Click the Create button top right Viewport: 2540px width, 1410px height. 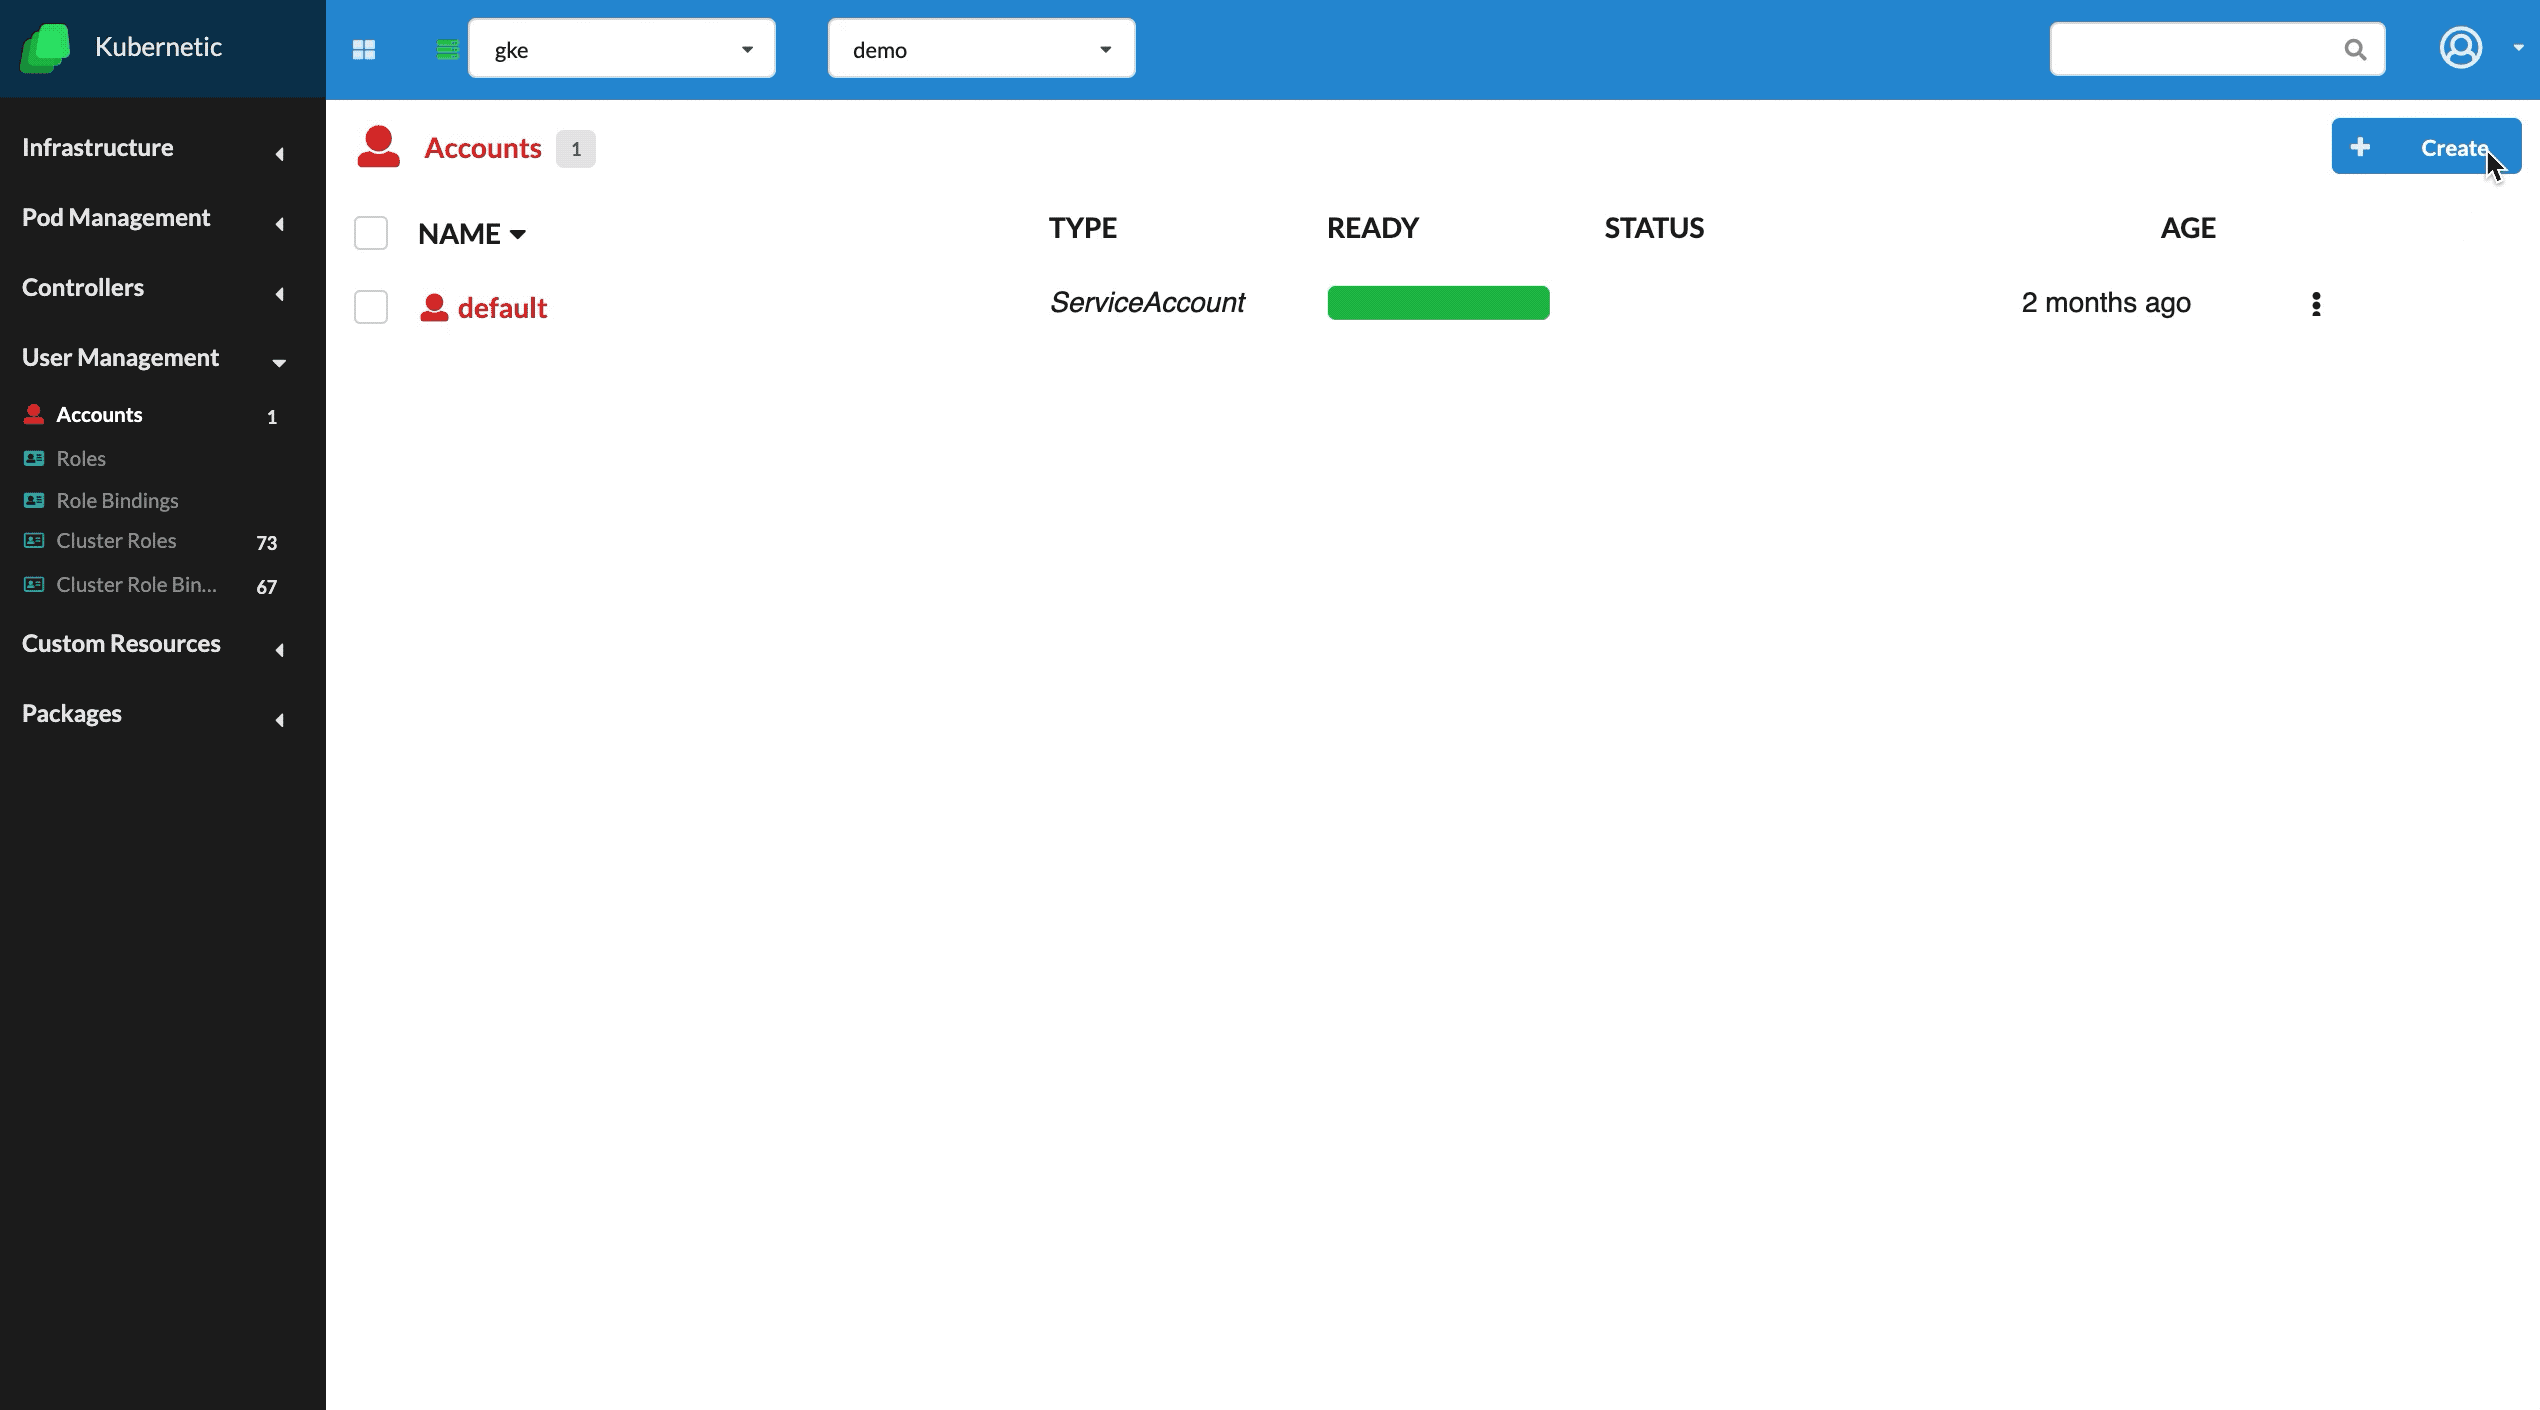2425,146
